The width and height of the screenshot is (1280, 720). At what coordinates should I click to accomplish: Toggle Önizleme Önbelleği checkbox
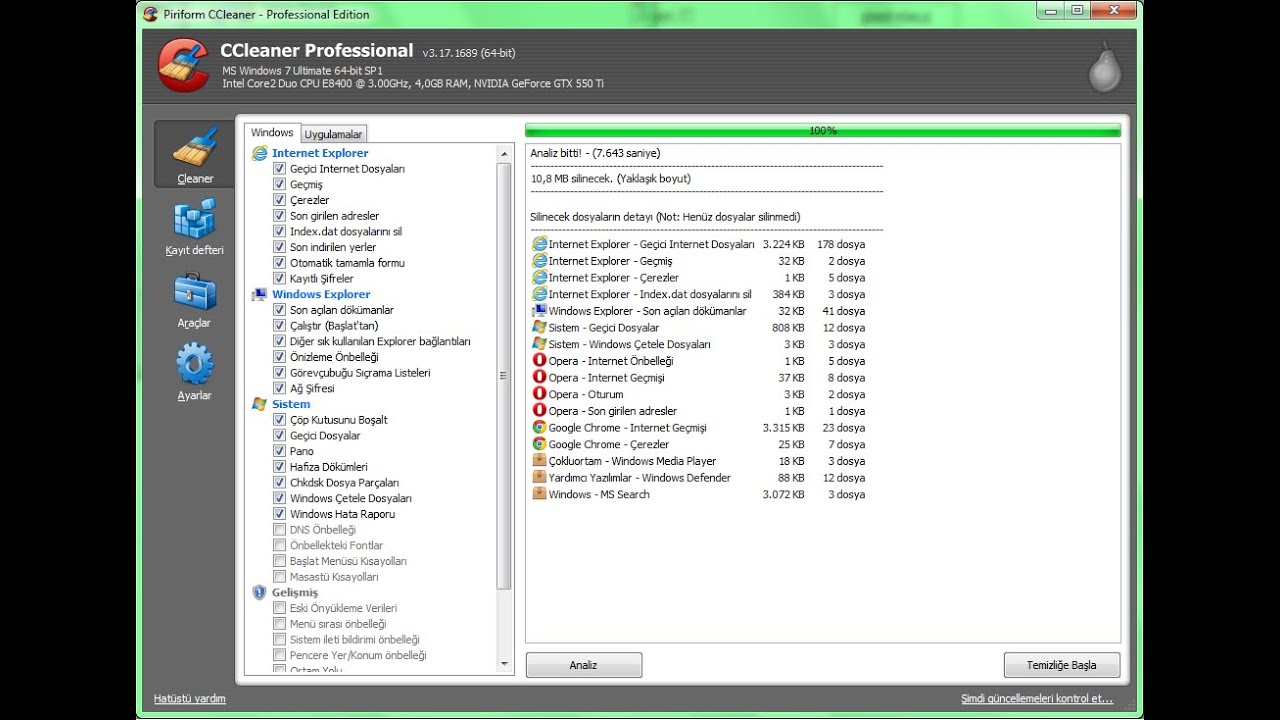click(280, 357)
